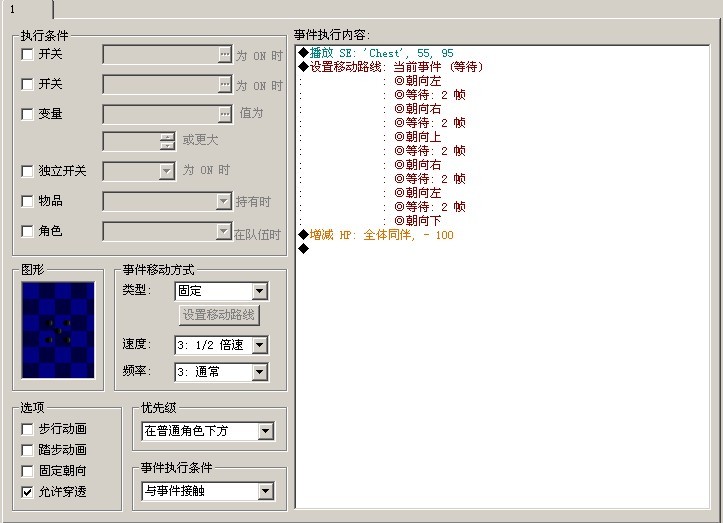Toggle the 踏步动画 option
The width and height of the screenshot is (723, 523).
[x=27, y=450]
